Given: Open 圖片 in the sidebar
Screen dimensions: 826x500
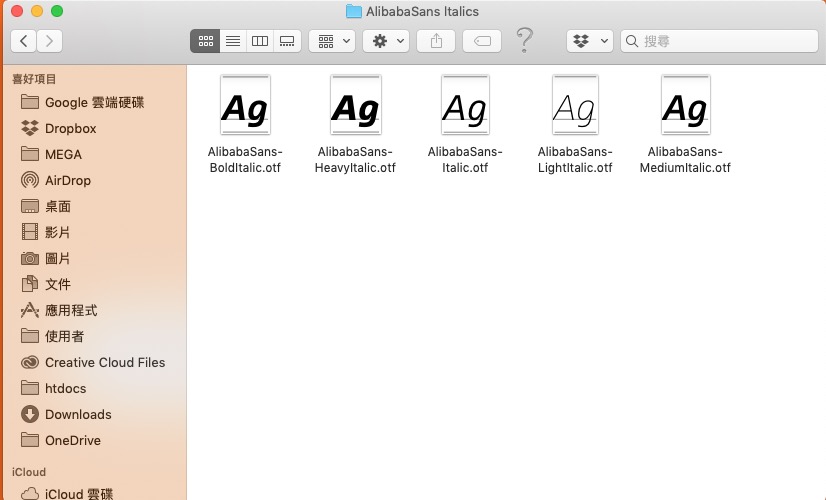Looking at the screenshot, I should tap(94, 258).
